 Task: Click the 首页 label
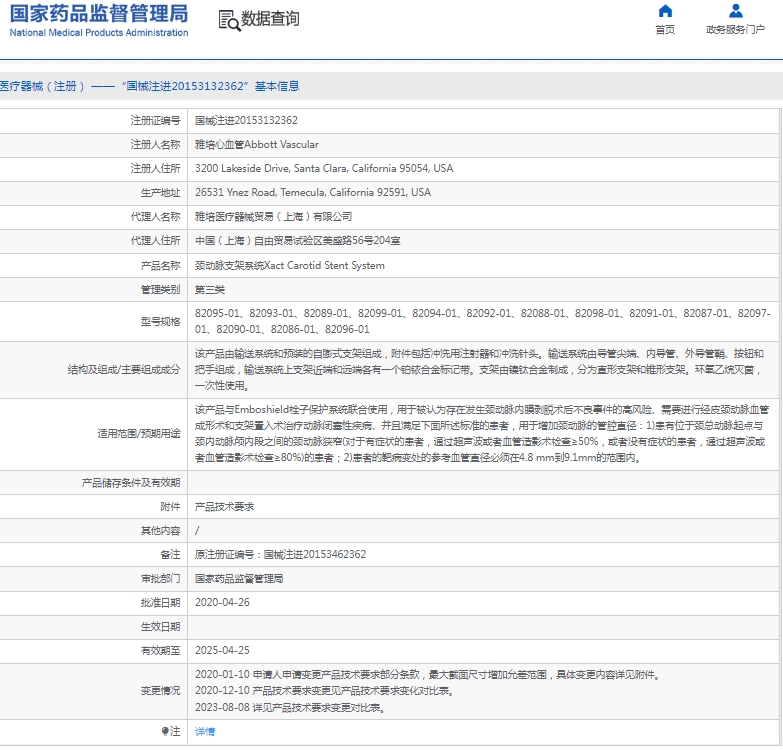665,30
